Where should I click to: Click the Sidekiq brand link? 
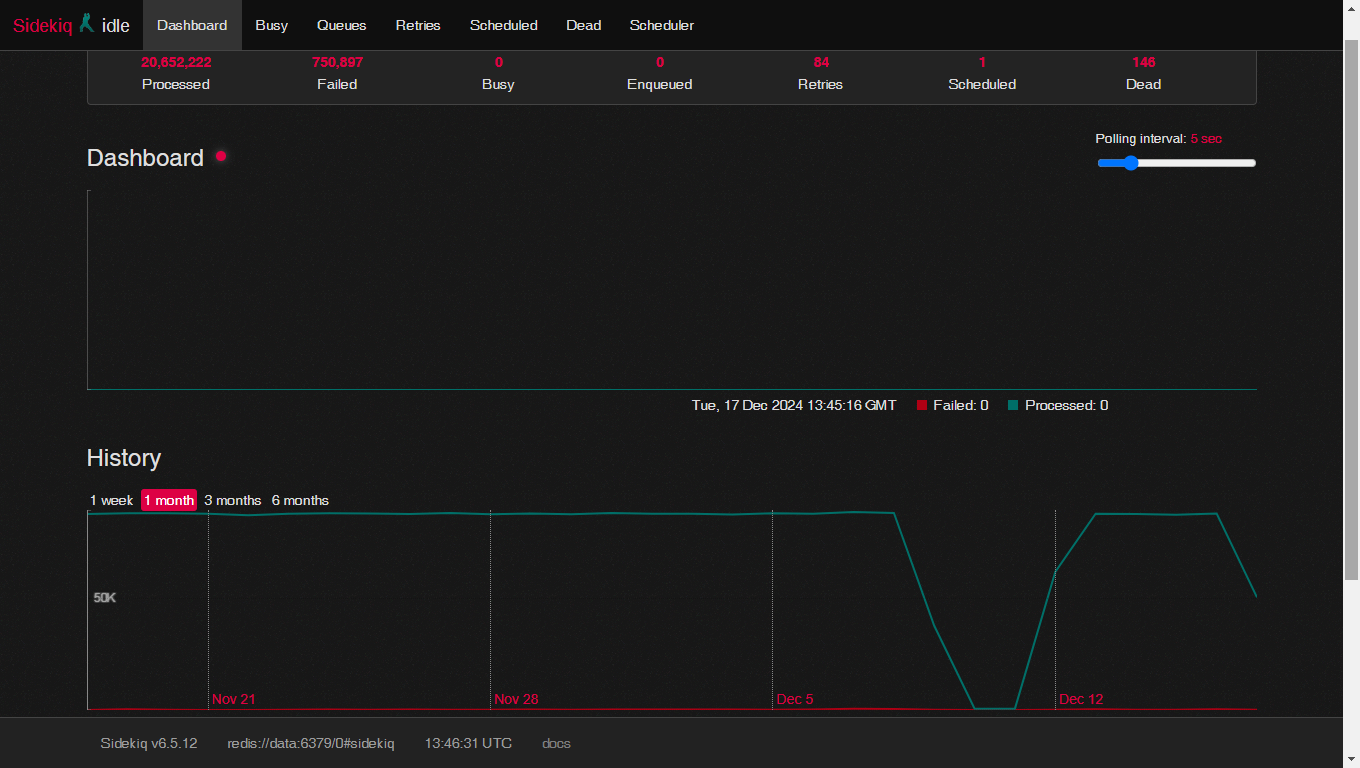pyautogui.click(x=42, y=26)
